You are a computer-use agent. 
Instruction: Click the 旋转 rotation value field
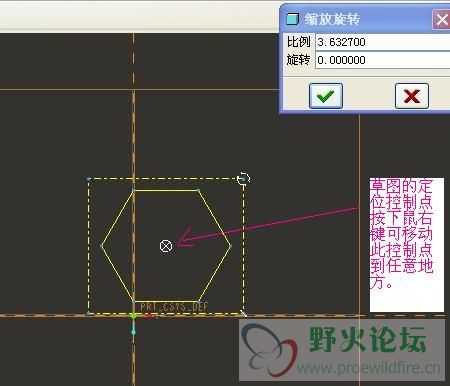[383, 60]
